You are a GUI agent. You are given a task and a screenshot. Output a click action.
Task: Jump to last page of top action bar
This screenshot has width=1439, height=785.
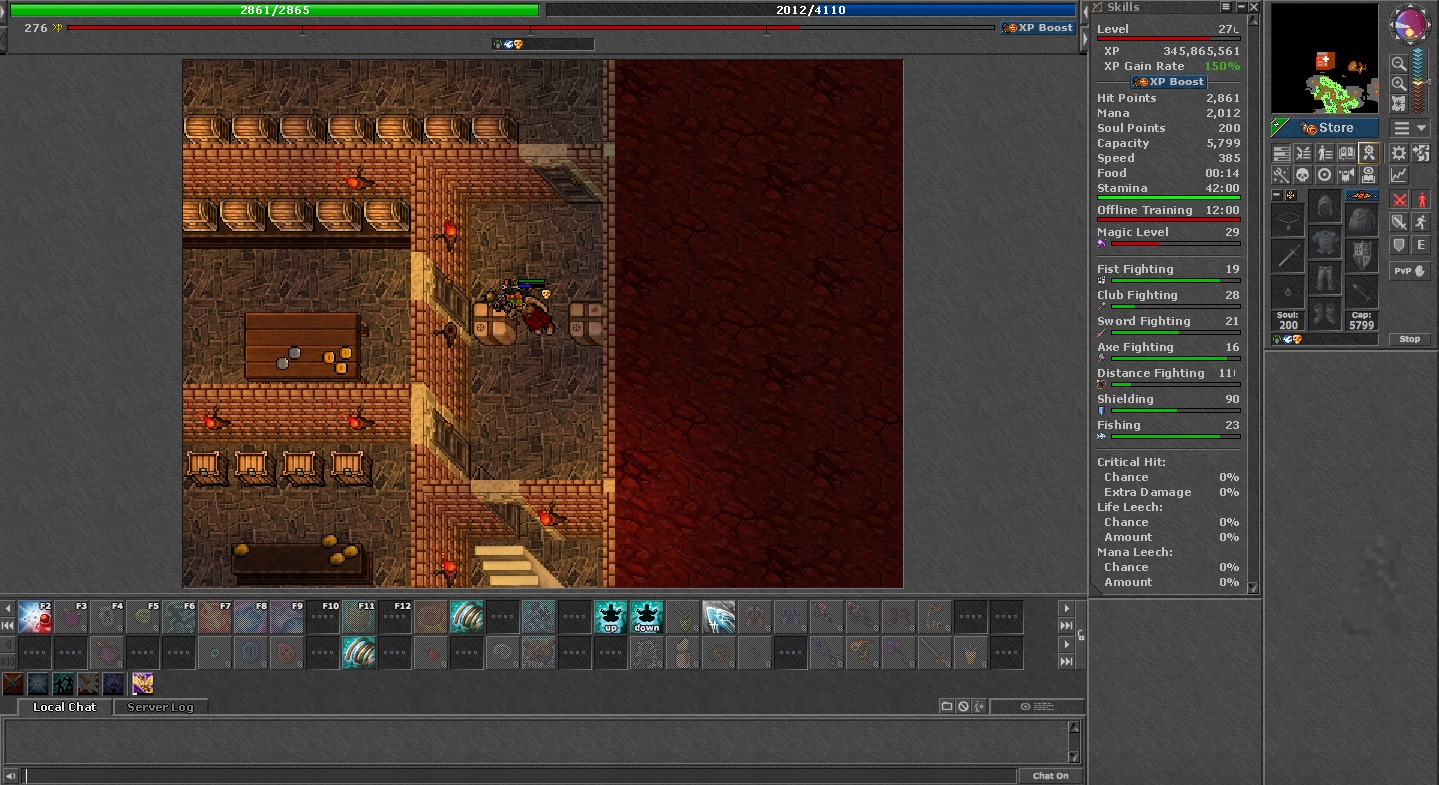coord(1067,625)
